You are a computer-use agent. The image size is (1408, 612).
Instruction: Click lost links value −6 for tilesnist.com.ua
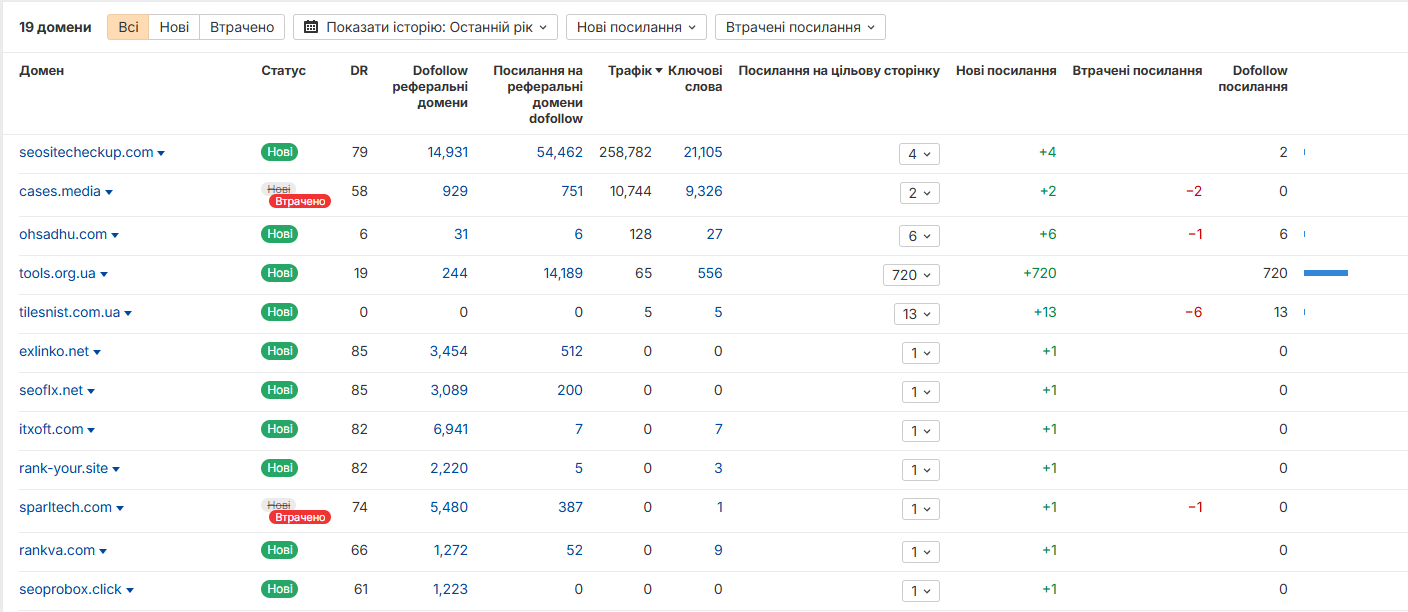[1194, 312]
